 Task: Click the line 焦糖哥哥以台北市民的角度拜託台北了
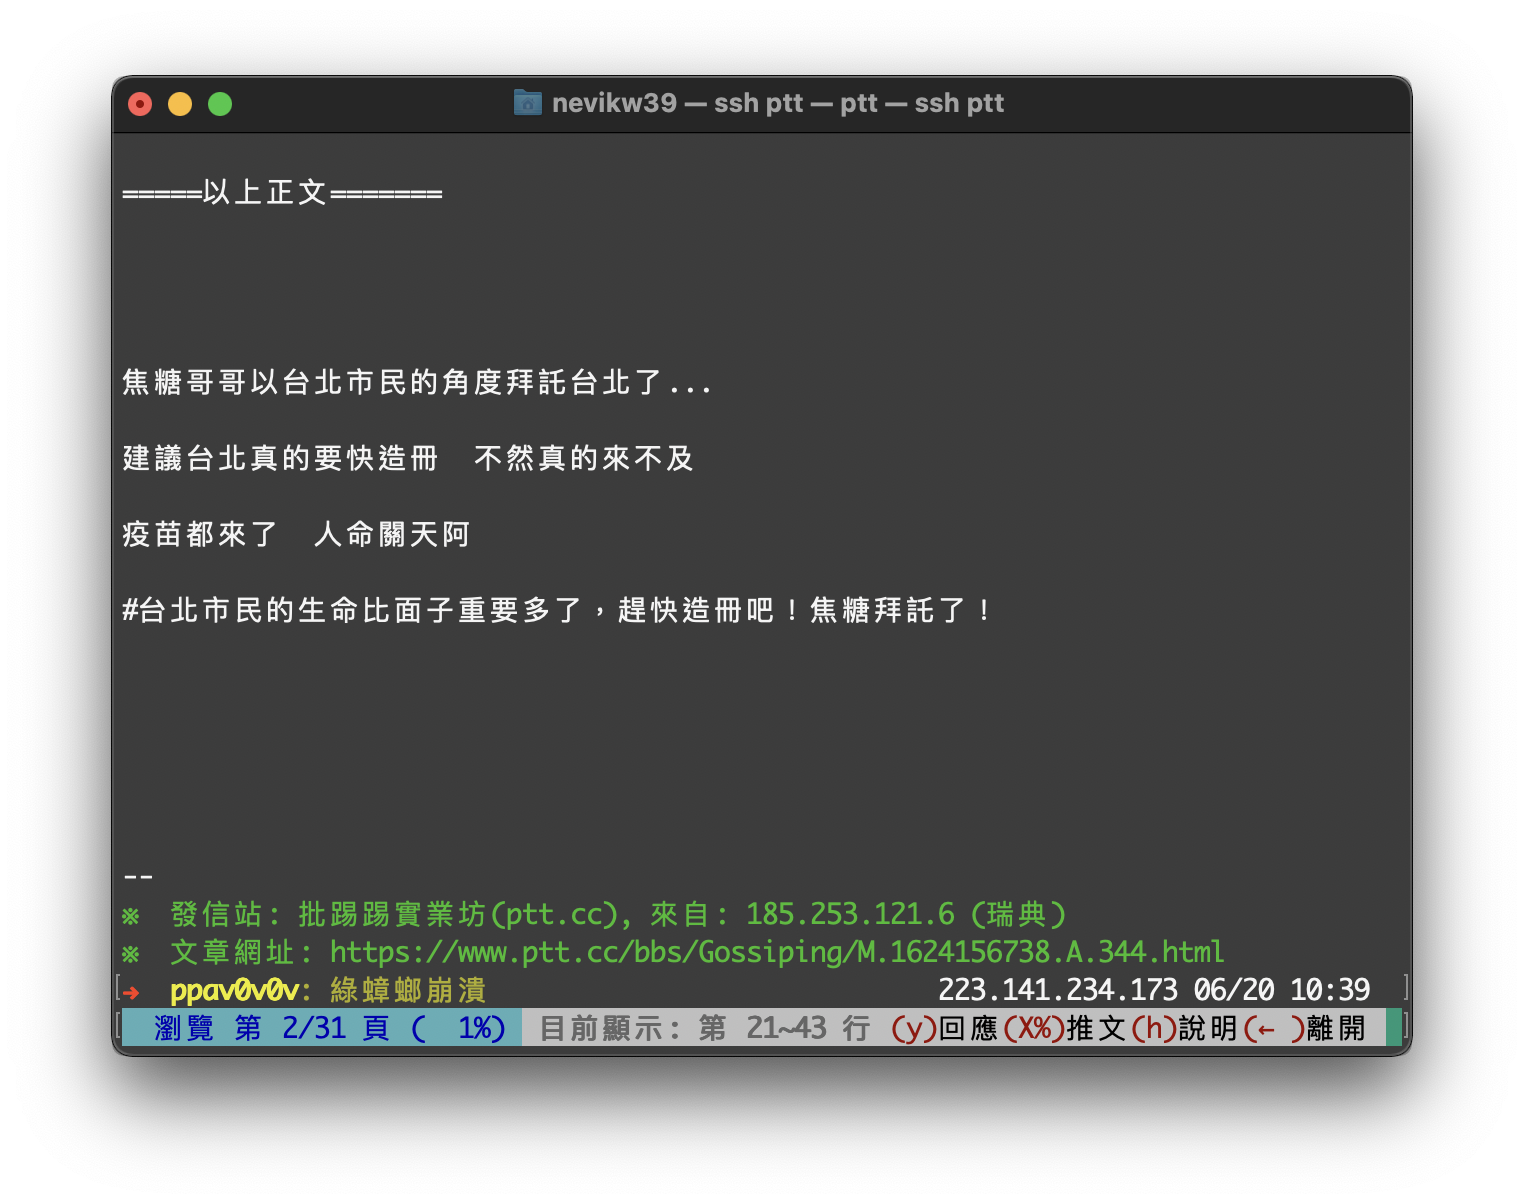(x=416, y=382)
